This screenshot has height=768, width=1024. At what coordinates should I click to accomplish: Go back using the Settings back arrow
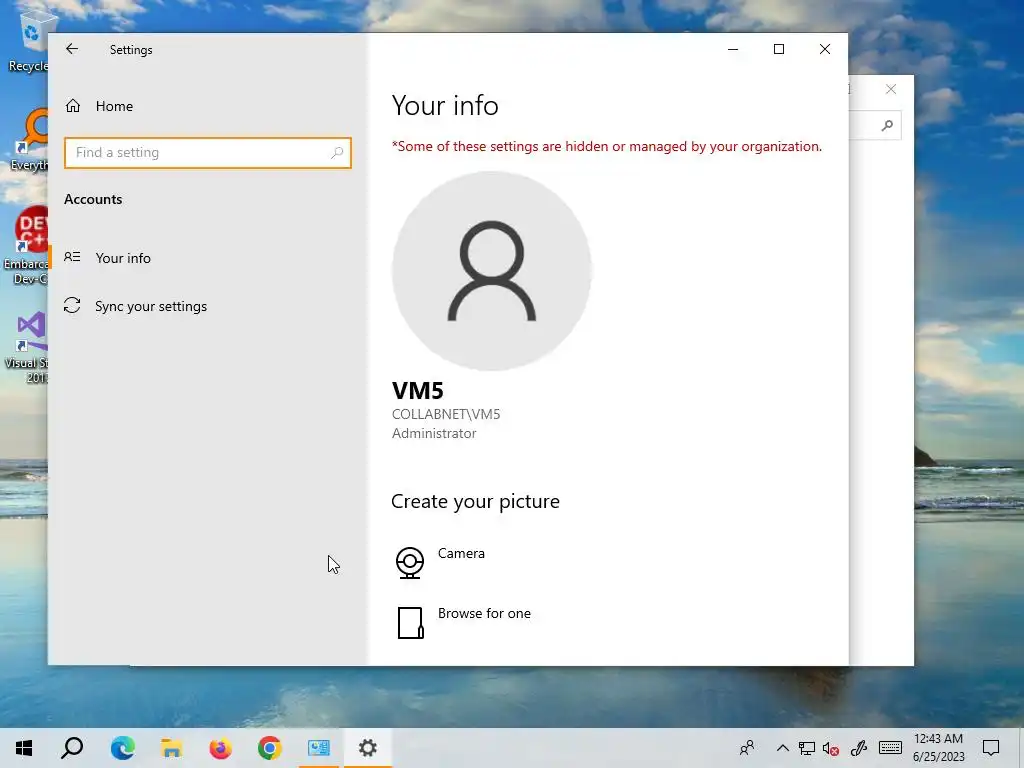[x=72, y=49]
